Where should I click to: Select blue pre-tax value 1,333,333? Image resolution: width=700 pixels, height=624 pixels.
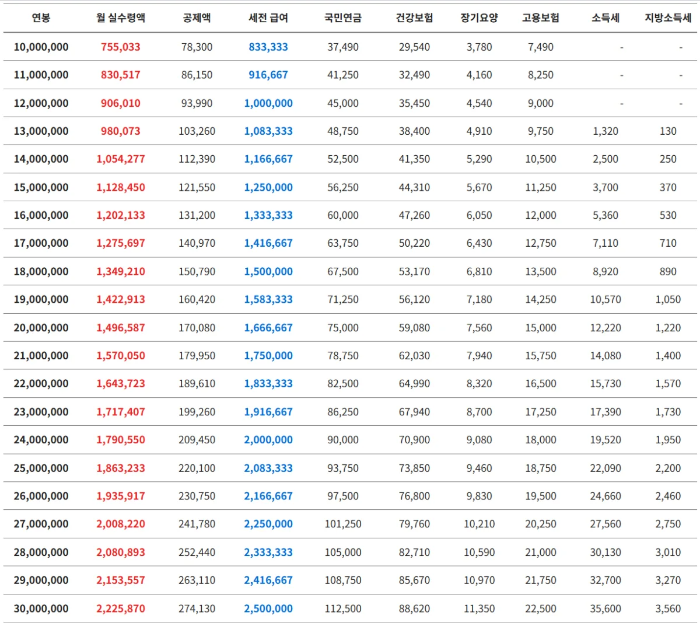268,215
